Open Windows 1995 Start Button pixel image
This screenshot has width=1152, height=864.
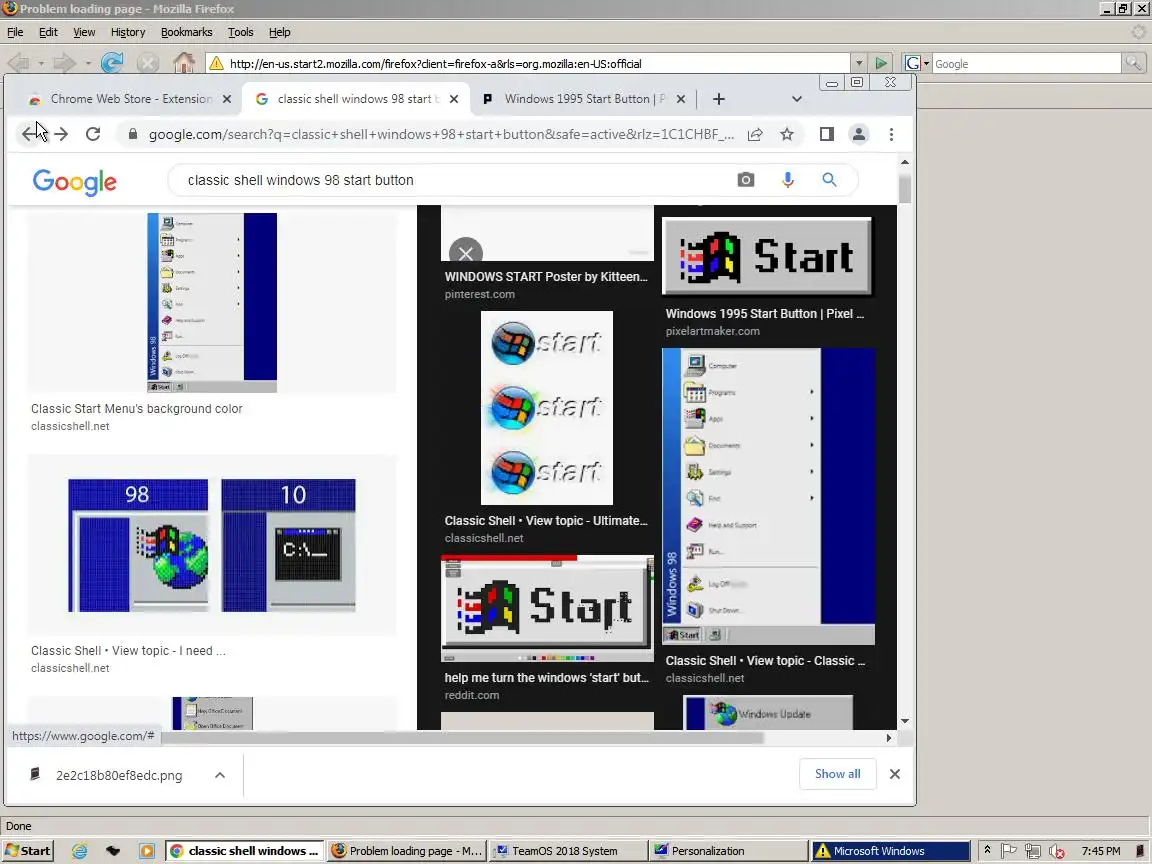(767, 256)
